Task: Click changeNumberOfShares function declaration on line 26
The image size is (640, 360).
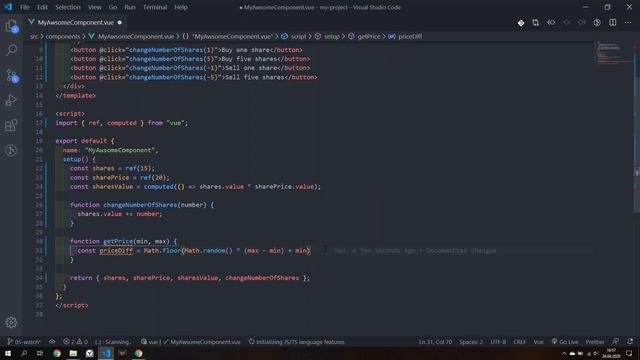Action: (x=140, y=205)
